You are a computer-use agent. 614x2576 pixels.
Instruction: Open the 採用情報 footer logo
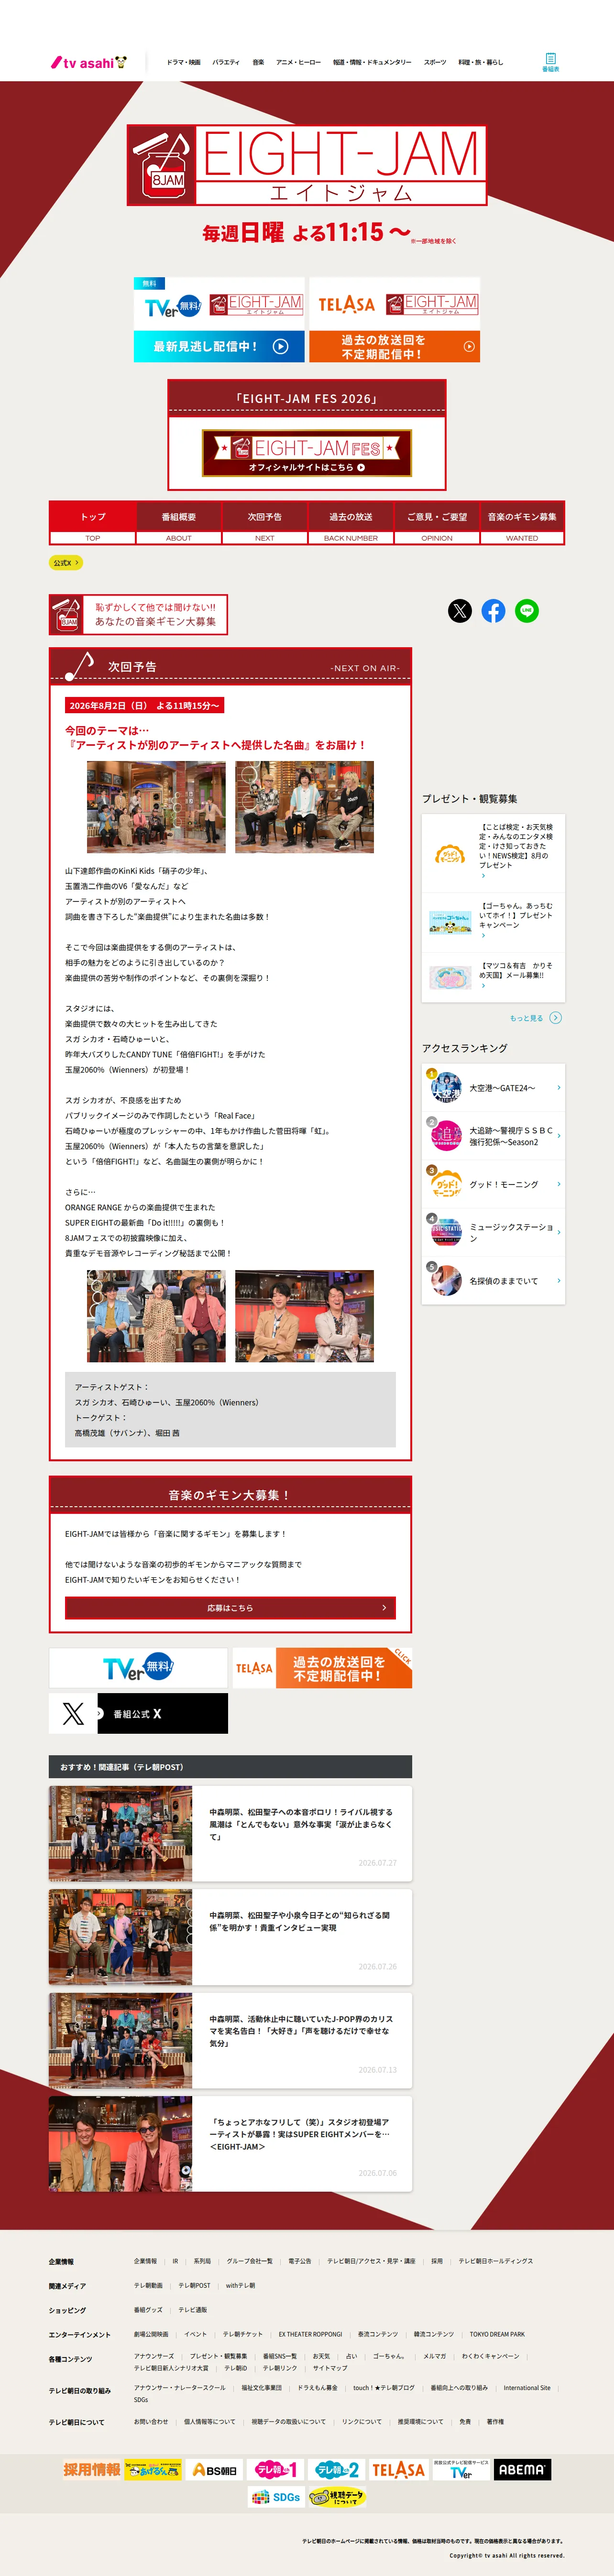pos(92,2470)
